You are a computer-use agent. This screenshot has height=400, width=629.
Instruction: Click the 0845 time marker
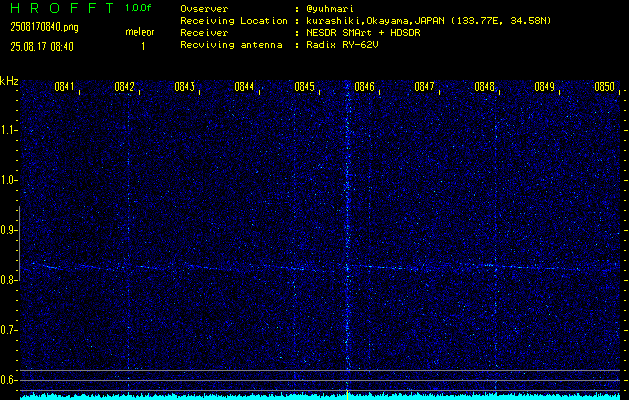pyautogui.click(x=304, y=87)
